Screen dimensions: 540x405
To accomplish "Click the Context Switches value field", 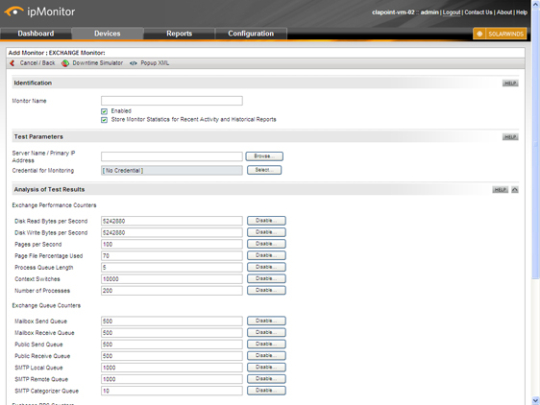I will (x=172, y=279).
